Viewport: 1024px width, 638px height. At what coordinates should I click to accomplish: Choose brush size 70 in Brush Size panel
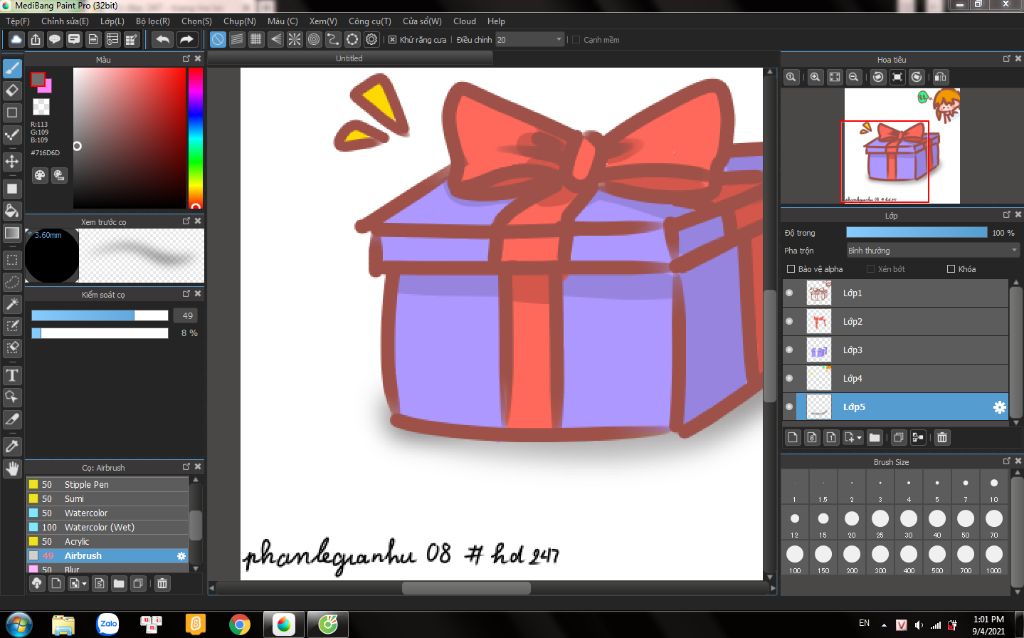tap(994, 523)
